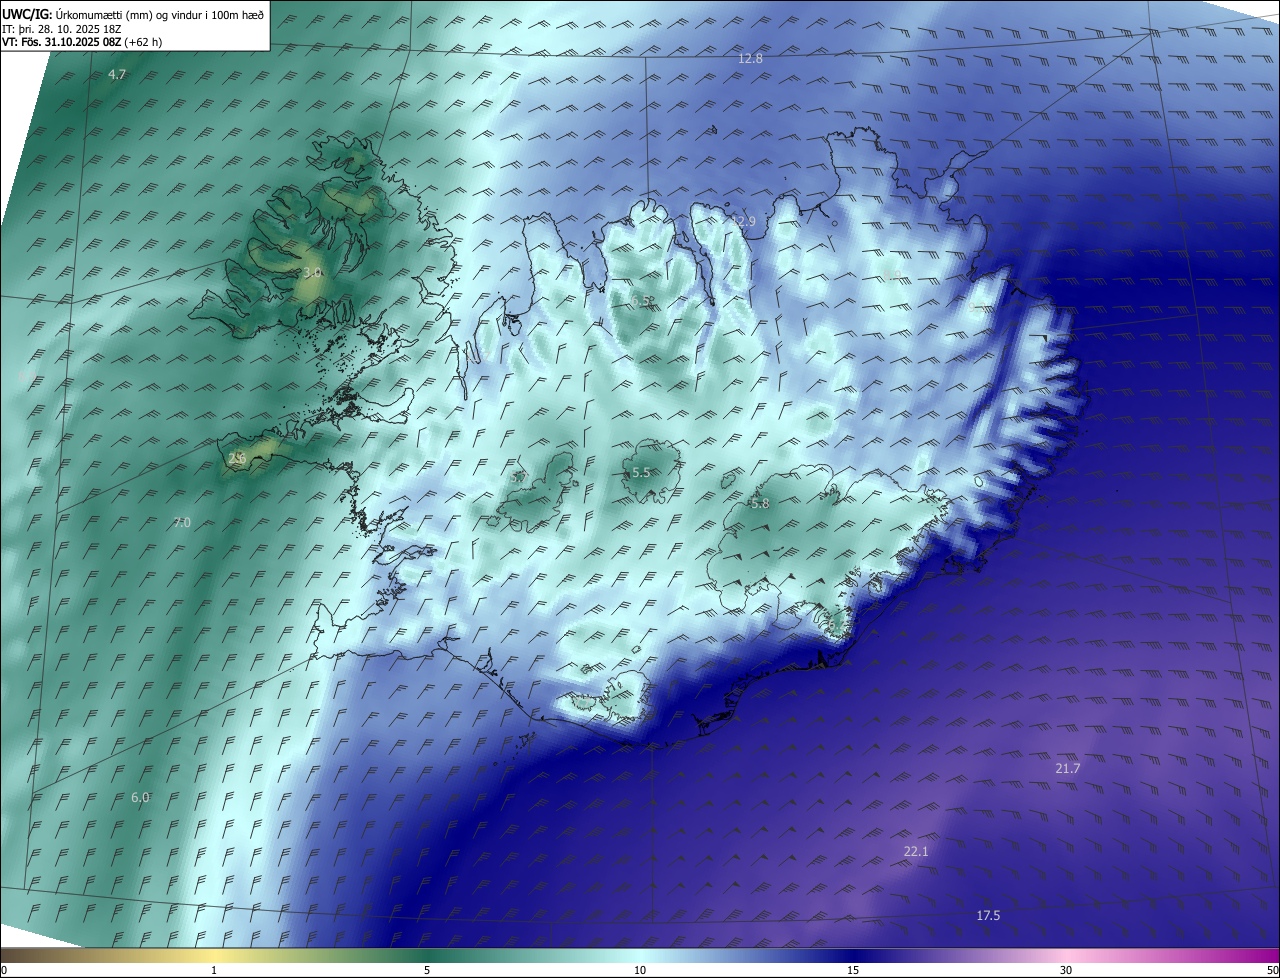Click the 15 tick on color scale
The width and height of the screenshot is (1280, 978).
pos(853,970)
